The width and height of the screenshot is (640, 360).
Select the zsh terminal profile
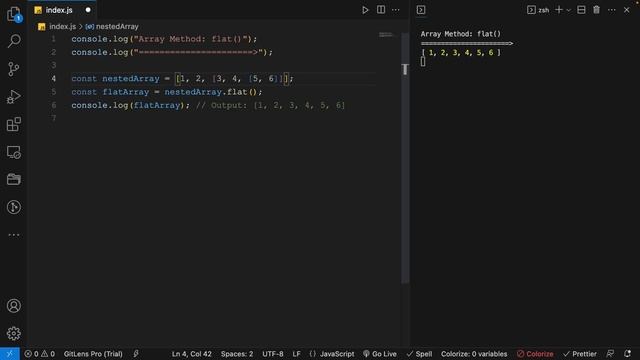[538, 10]
